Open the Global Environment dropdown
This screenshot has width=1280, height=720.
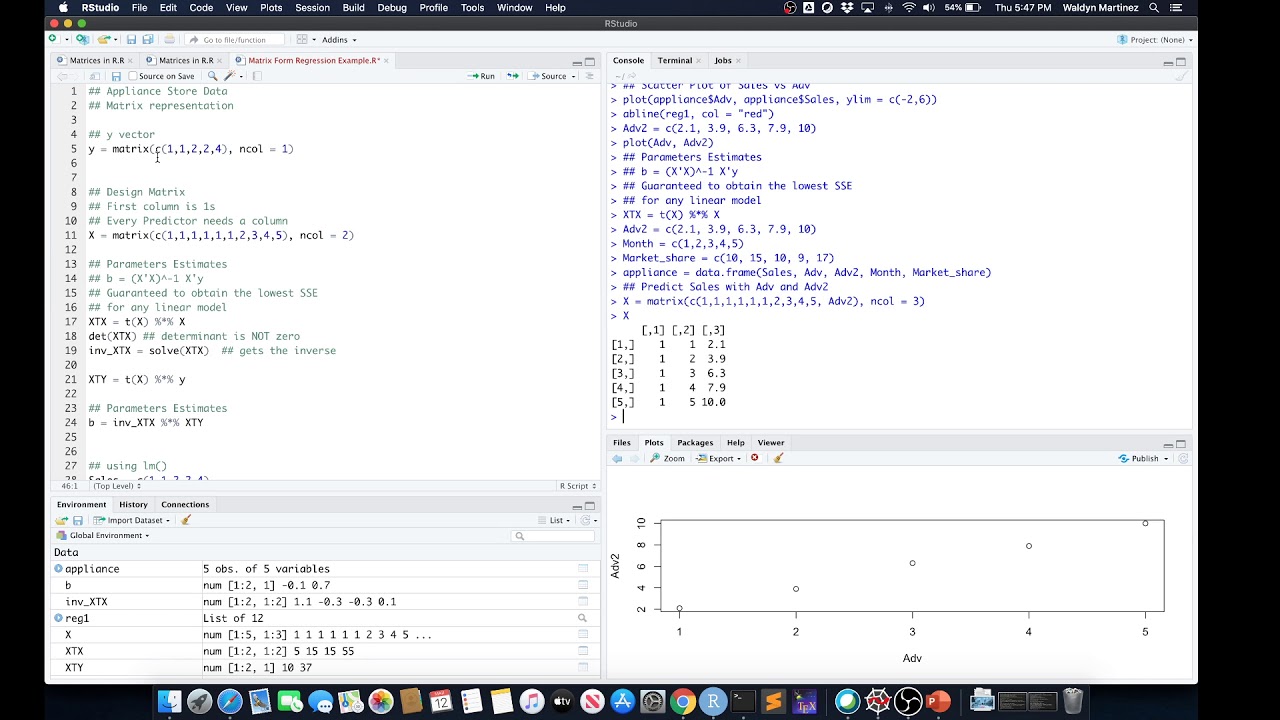(103, 535)
